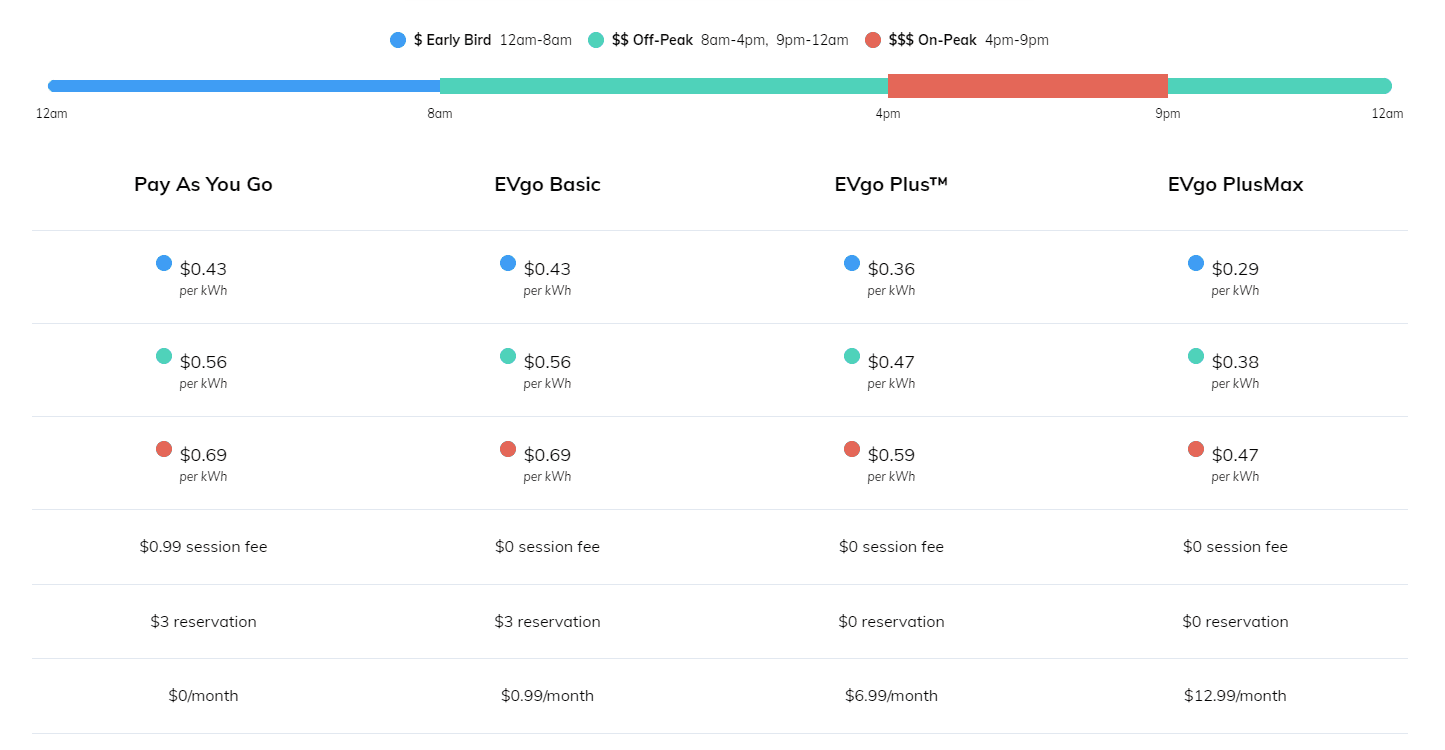This screenshot has width=1445, height=750.
Task: Click the "$0.99 session fee" text
Action: tap(204, 547)
